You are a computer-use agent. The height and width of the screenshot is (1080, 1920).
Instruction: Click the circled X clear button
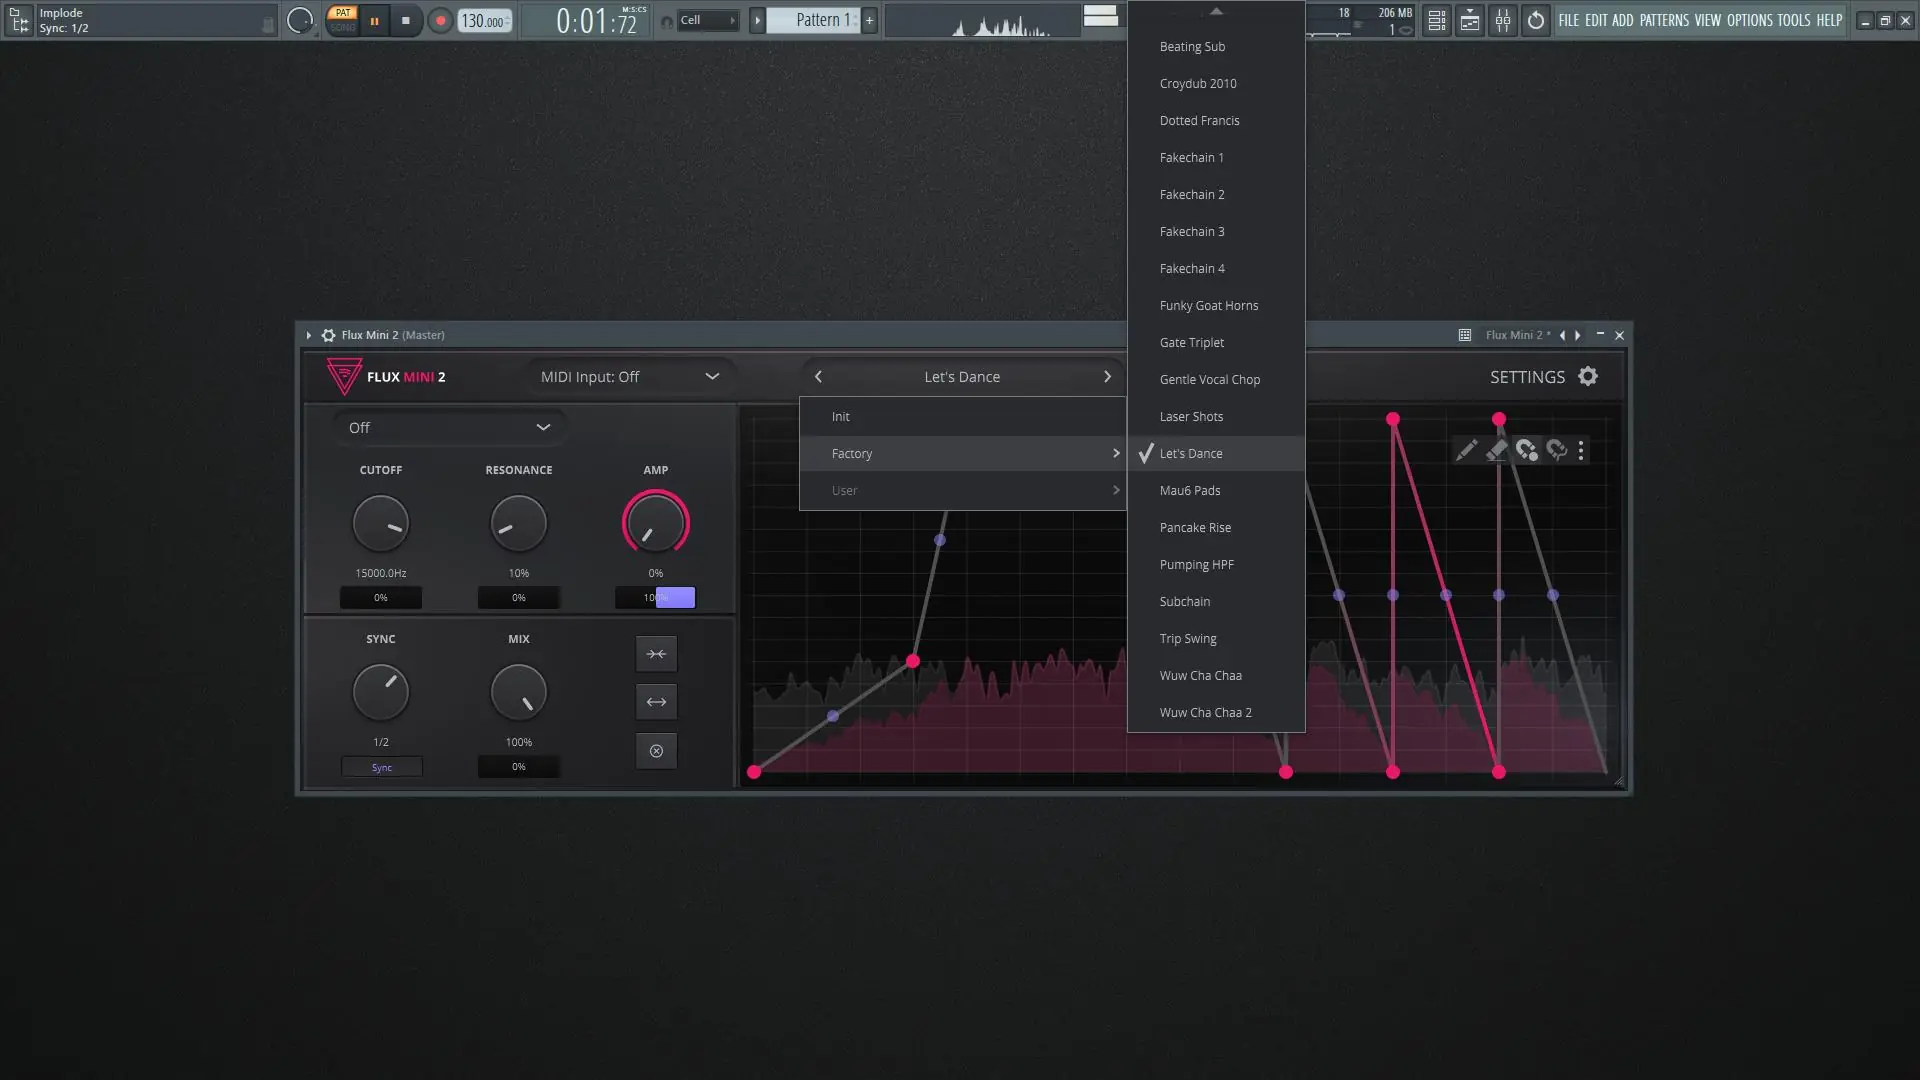(x=656, y=751)
